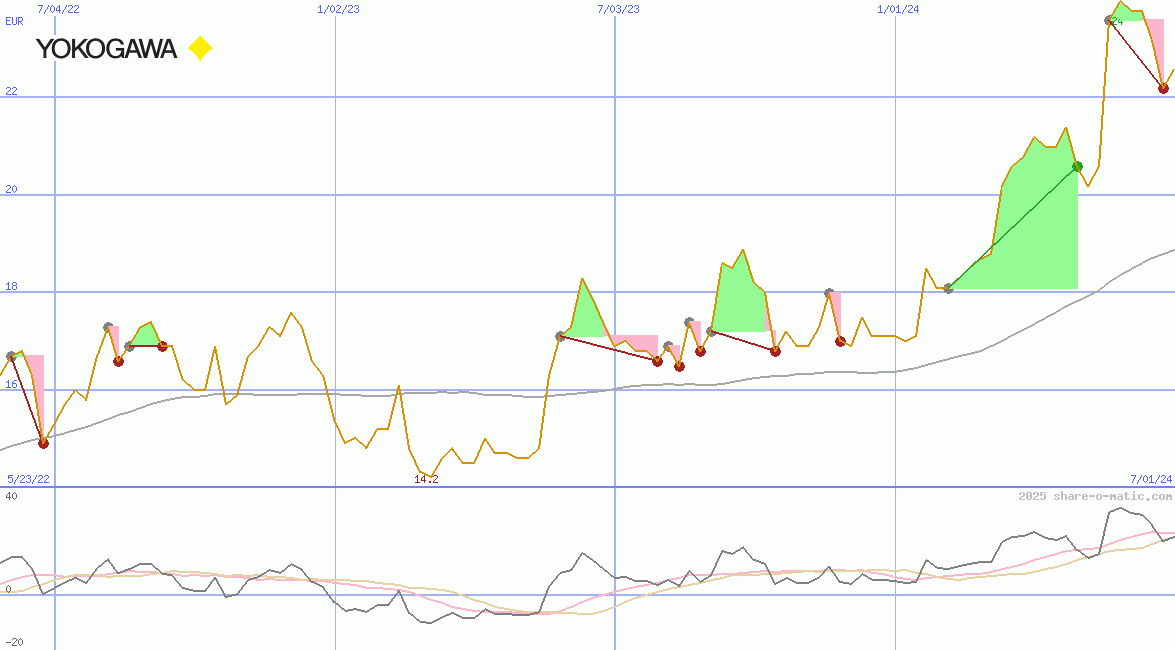Click the 18 price axis label
Image resolution: width=1175 pixels, height=650 pixels.
pos(11,286)
